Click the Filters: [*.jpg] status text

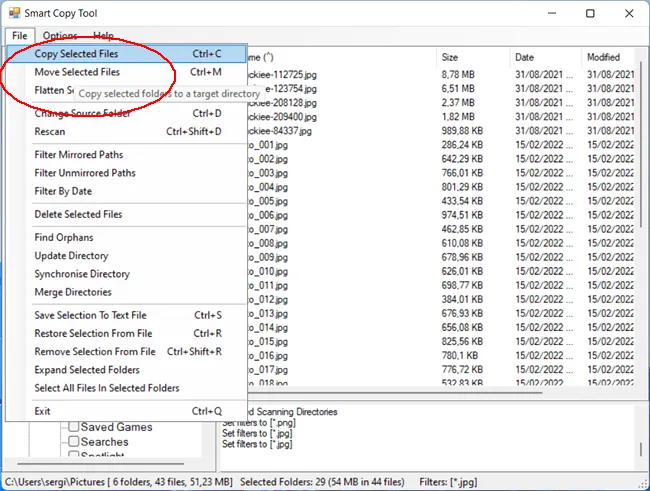(x=448, y=482)
